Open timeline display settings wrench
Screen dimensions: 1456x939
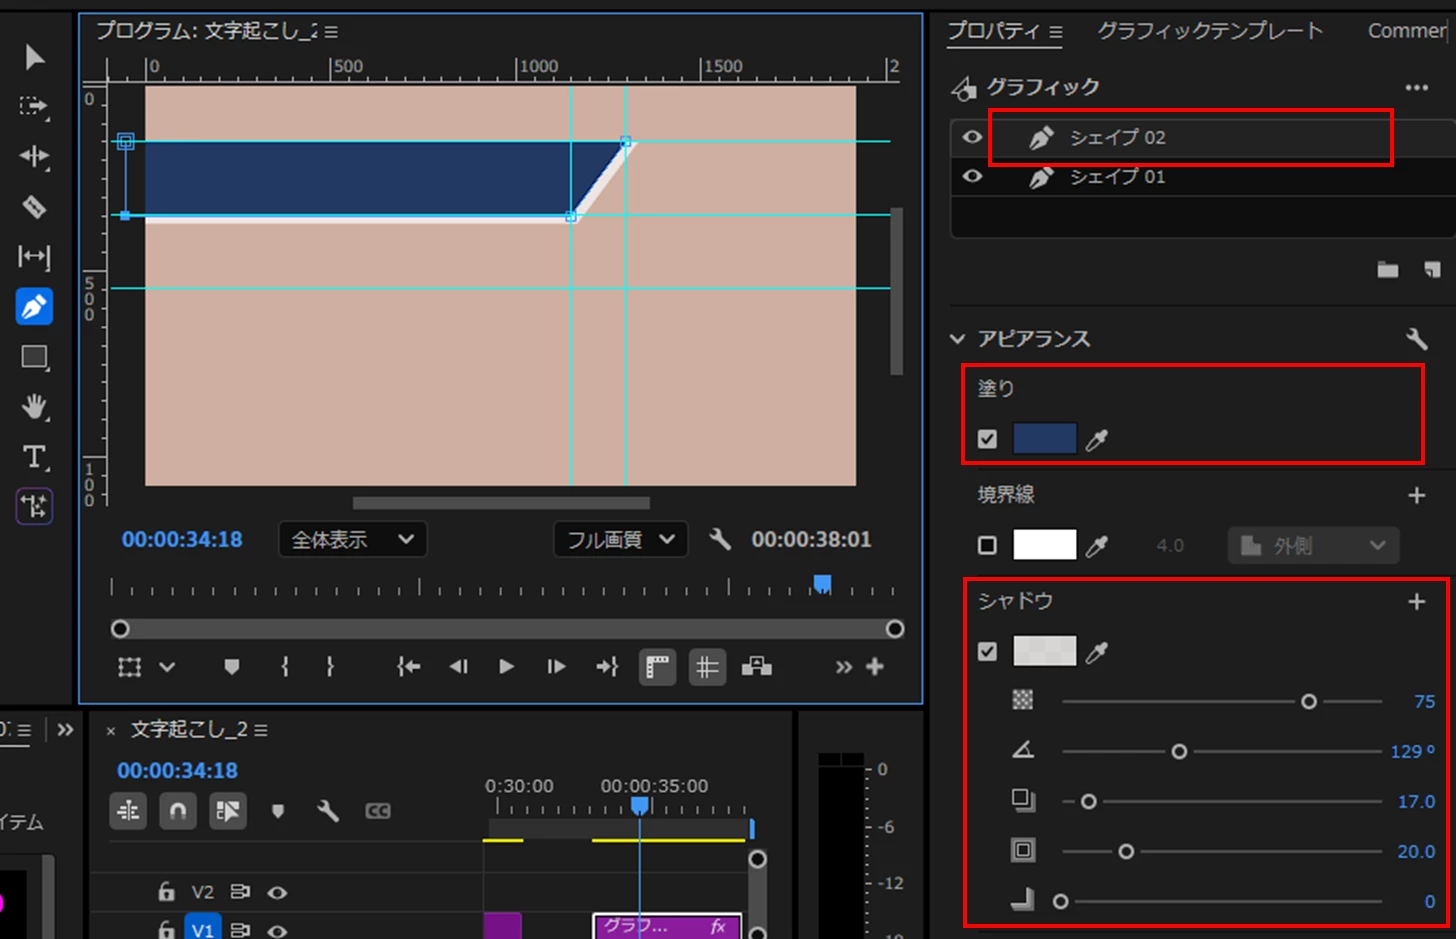click(327, 811)
